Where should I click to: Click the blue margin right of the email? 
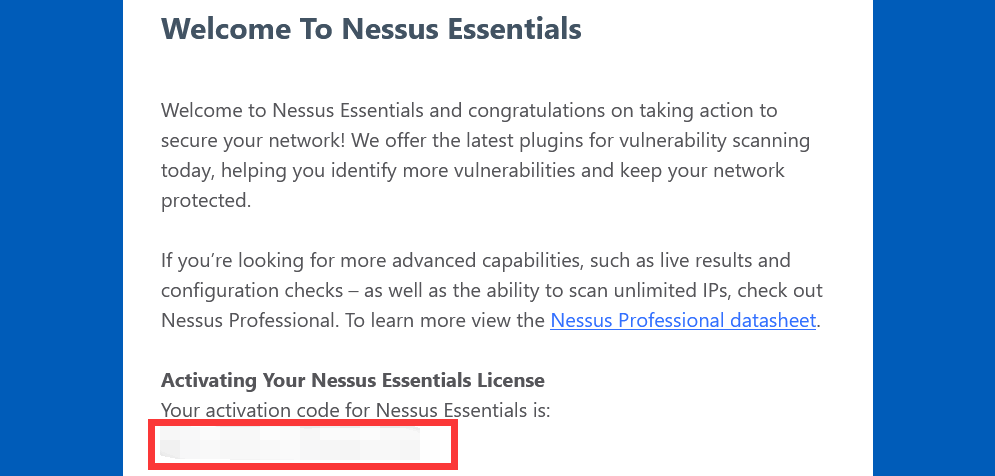click(934, 238)
